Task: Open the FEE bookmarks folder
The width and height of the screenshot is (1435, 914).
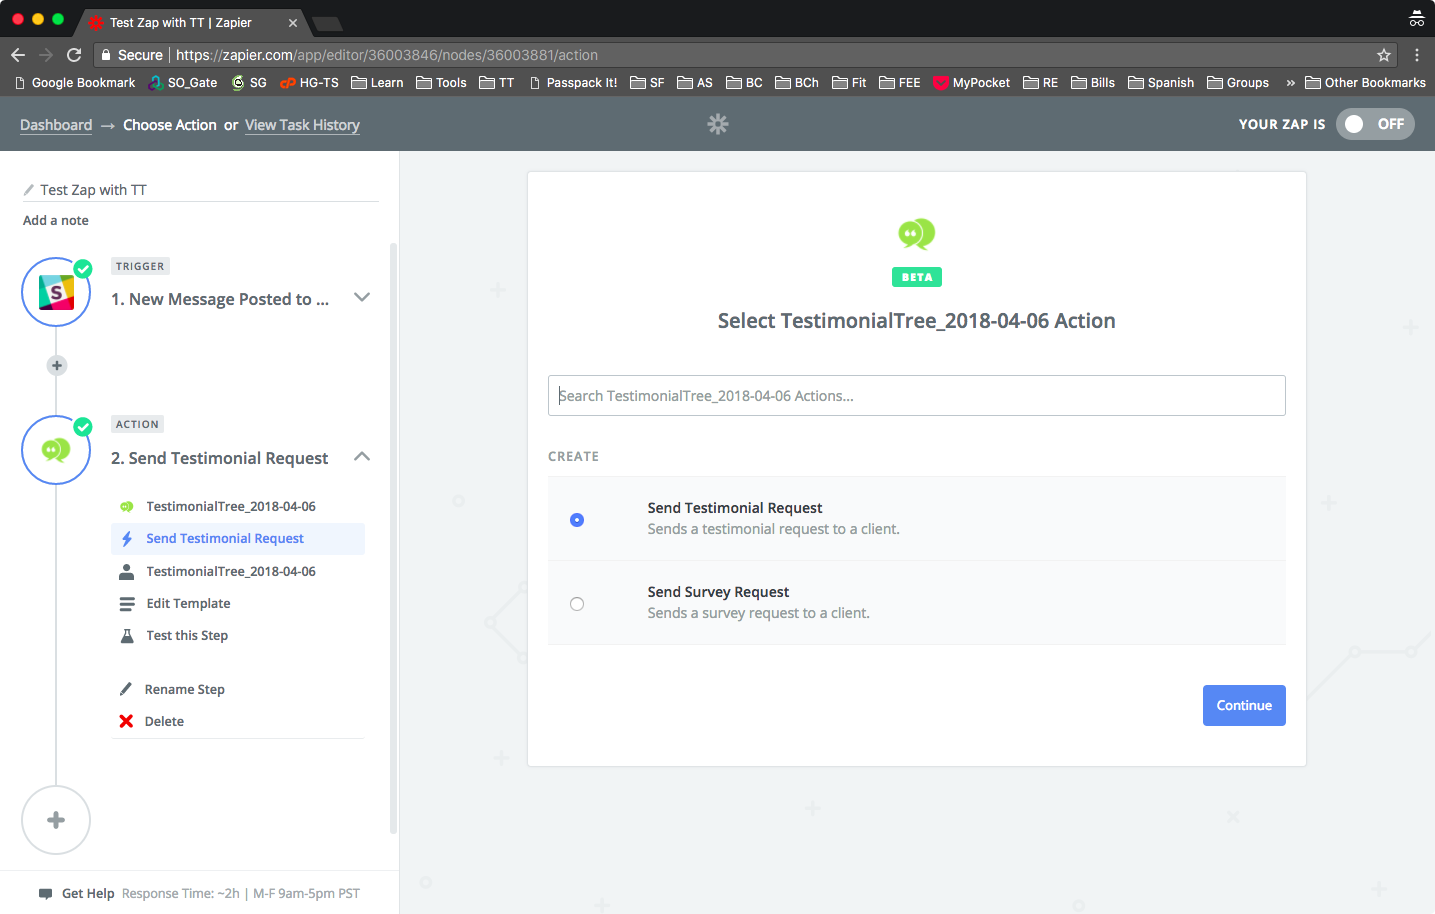Action: pos(900,83)
